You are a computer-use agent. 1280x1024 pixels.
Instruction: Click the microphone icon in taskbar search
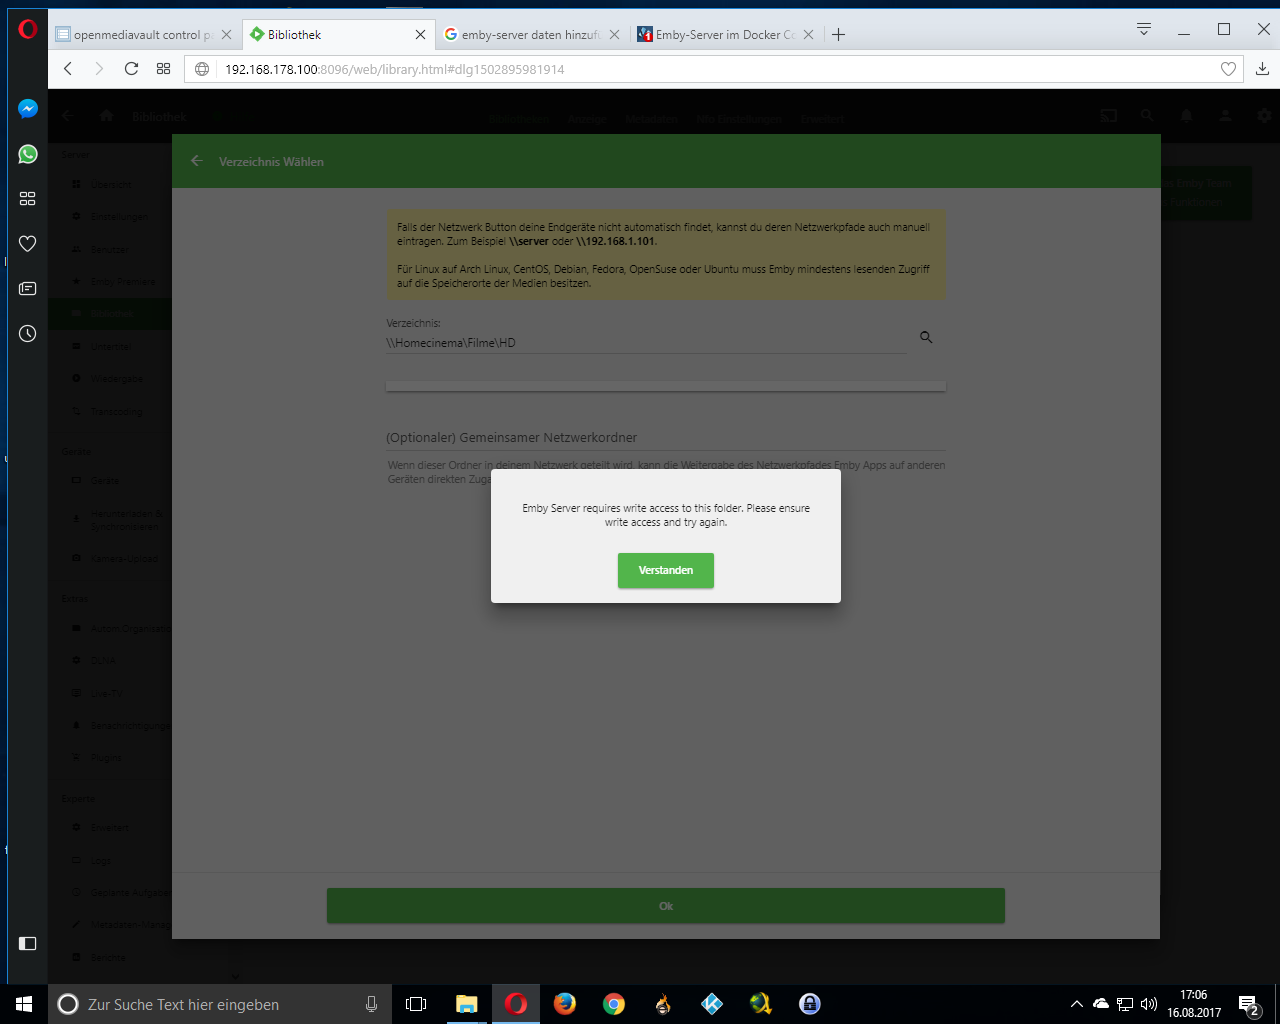371,1004
